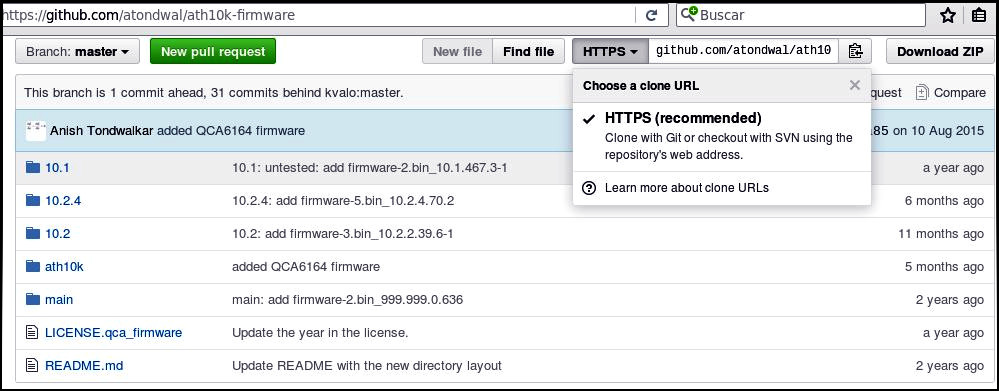Open the 10.2.4 folder link
The width and height of the screenshot is (999, 391).
click(x=63, y=201)
